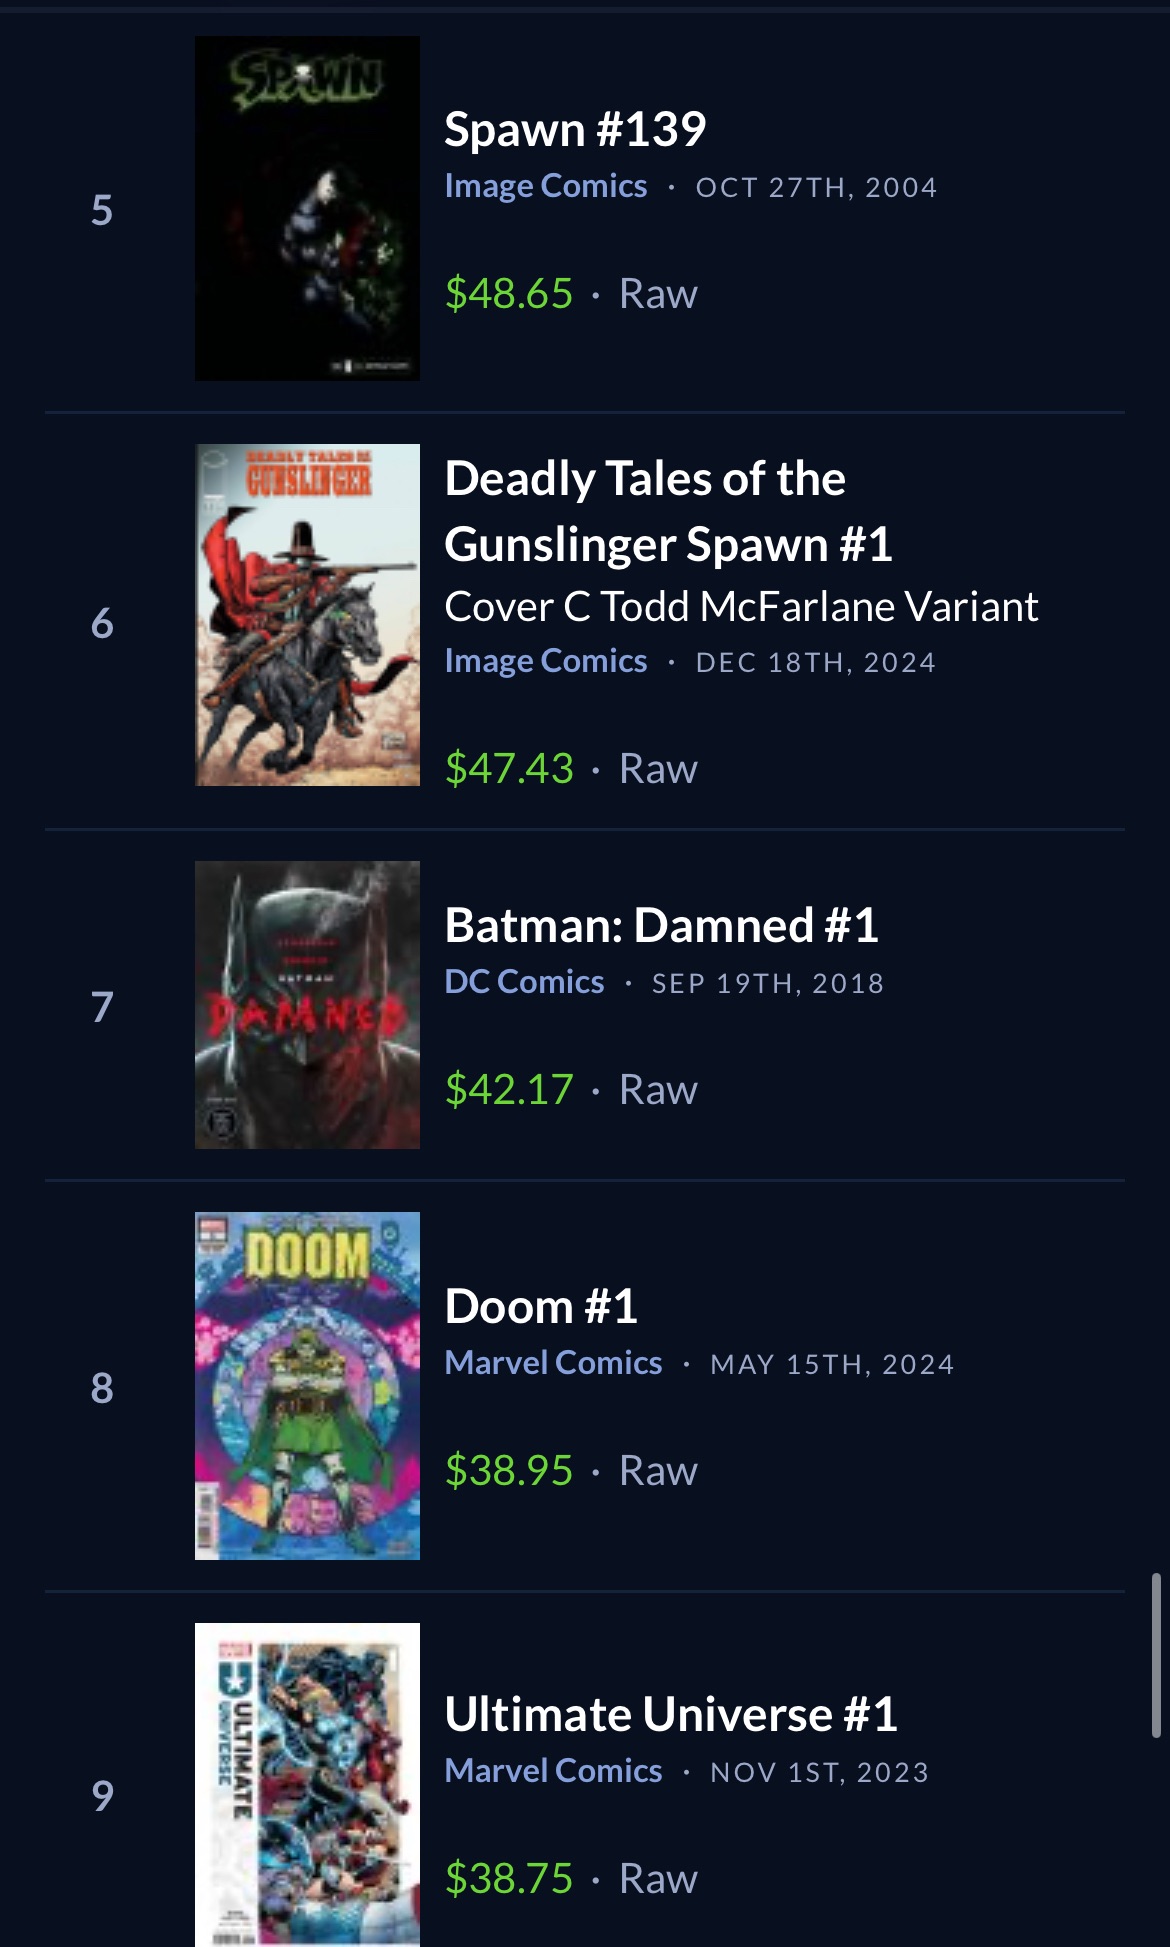1170x1947 pixels.
Task: Click the vertical scrollbar thumb
Action: pyautogui.click(x=1156, y=1655)
